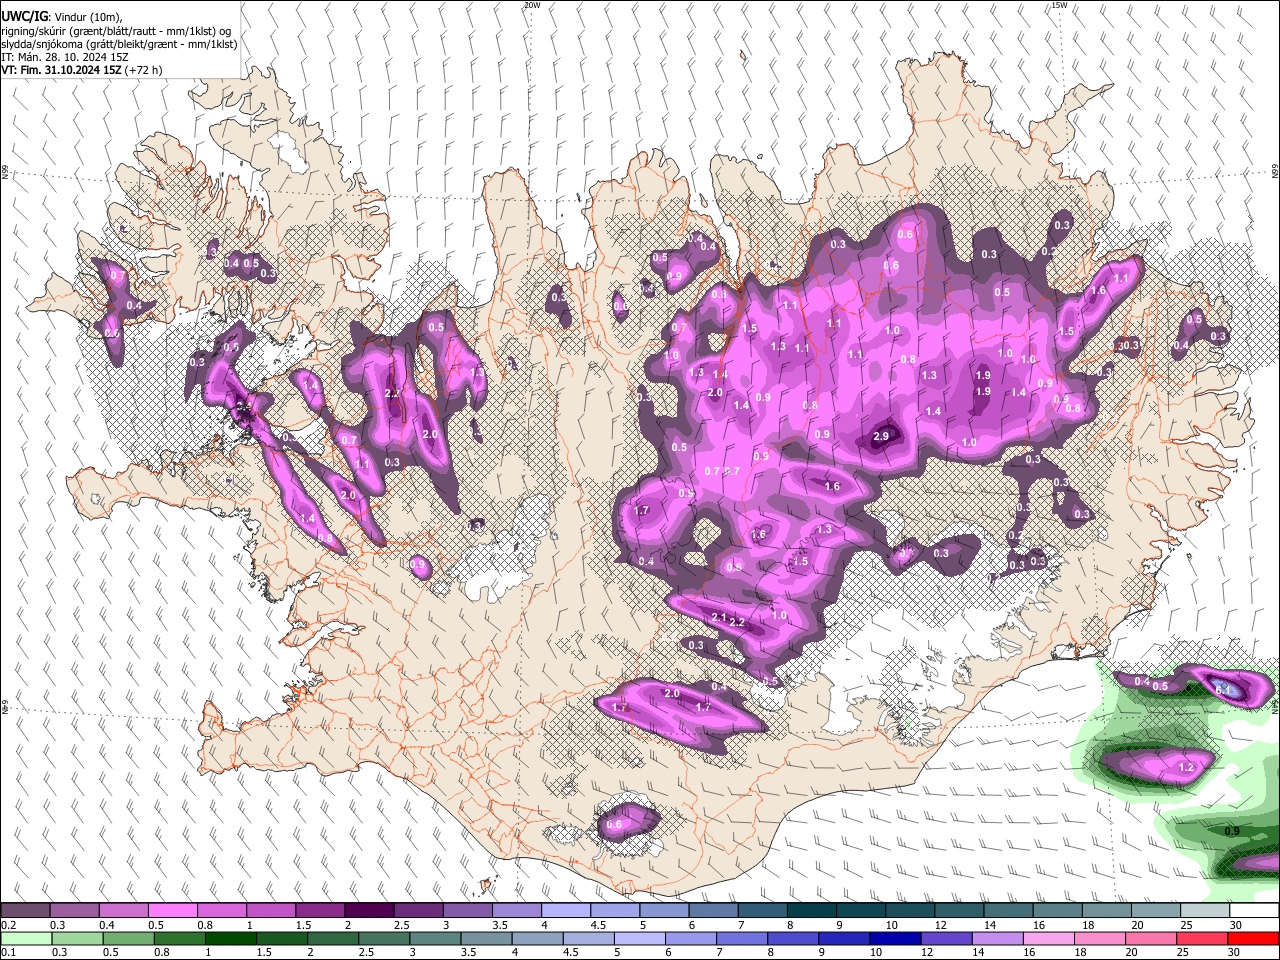Screen dimensions: 1280x960
Task: Select the palest green rain swatch between 0.1 and 0.3
Action: click(28, 939)
